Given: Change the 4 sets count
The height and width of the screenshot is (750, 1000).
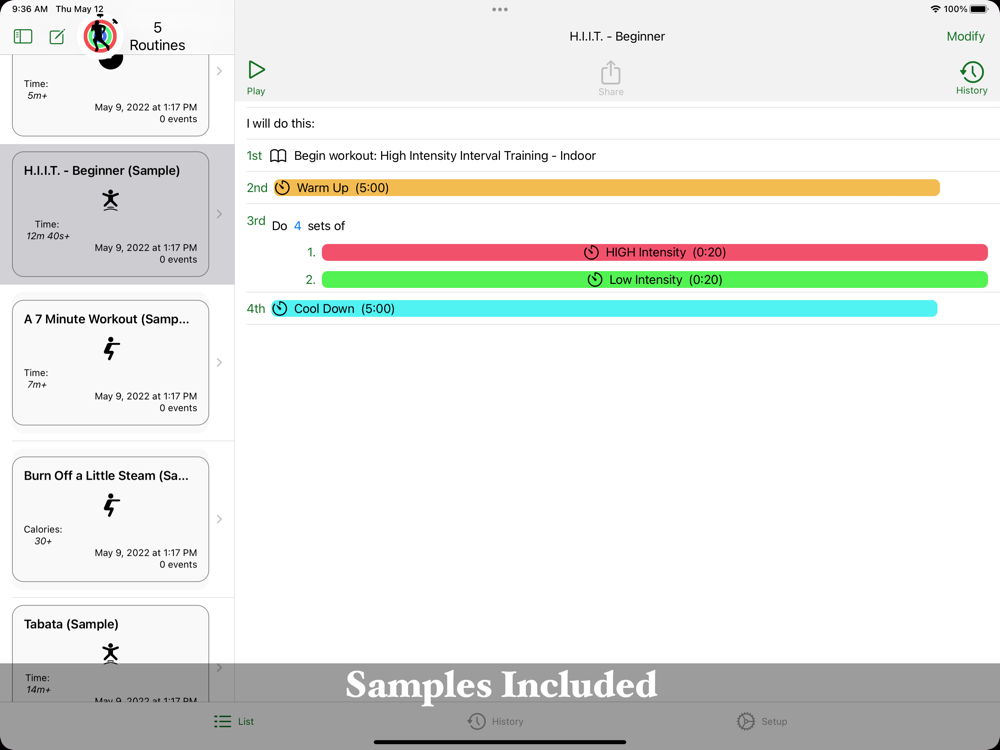Looking at the screenshot, I should (297, 226).
